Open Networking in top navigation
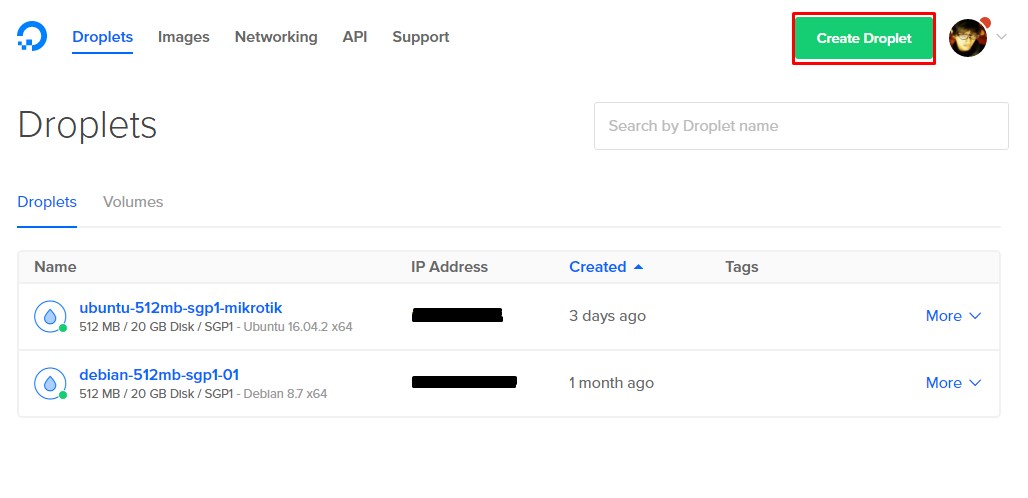The image size is (1028, 498). click(x=276, y=37)
